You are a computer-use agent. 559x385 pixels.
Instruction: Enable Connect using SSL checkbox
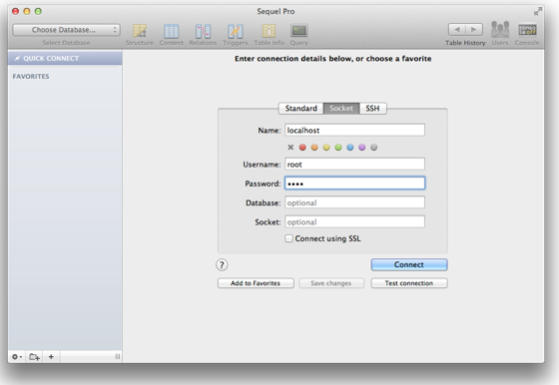click(289, 238)
